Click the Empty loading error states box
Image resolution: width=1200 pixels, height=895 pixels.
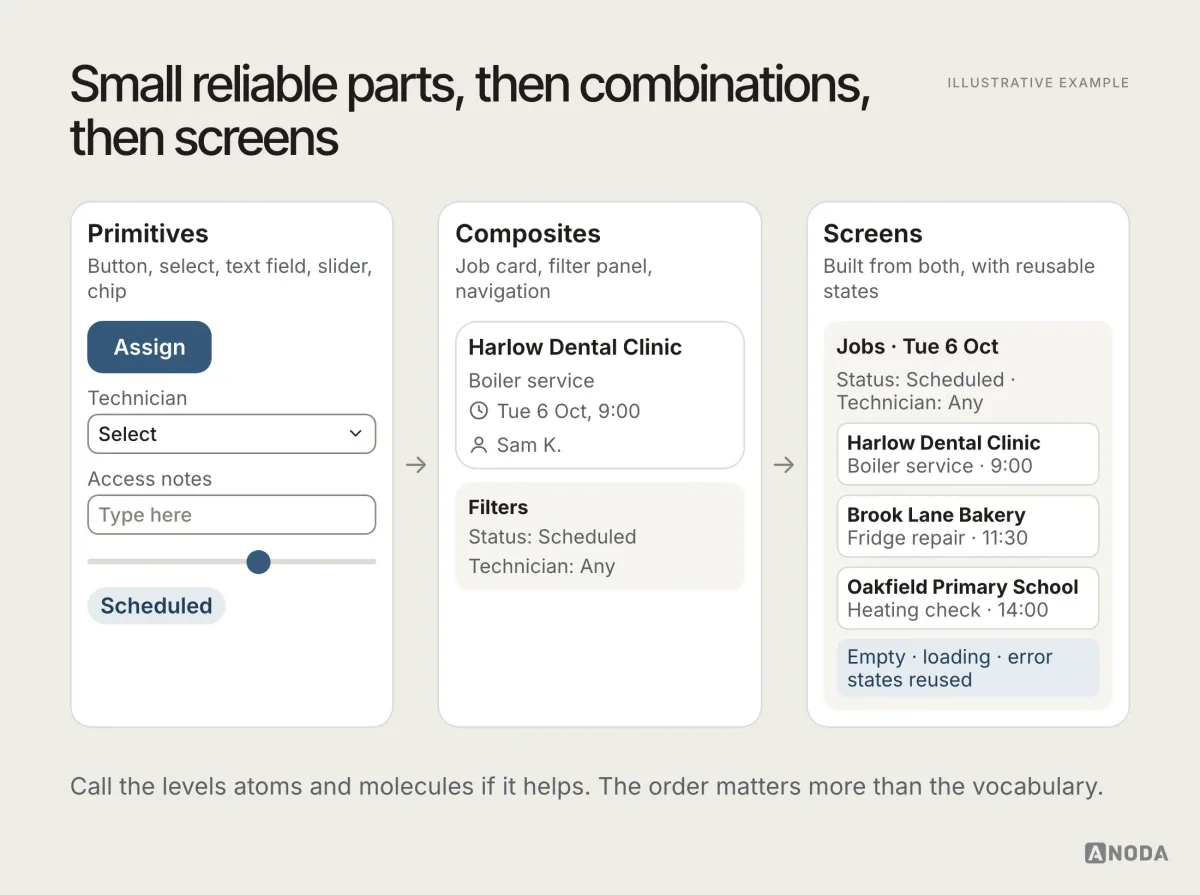point(968,668)
